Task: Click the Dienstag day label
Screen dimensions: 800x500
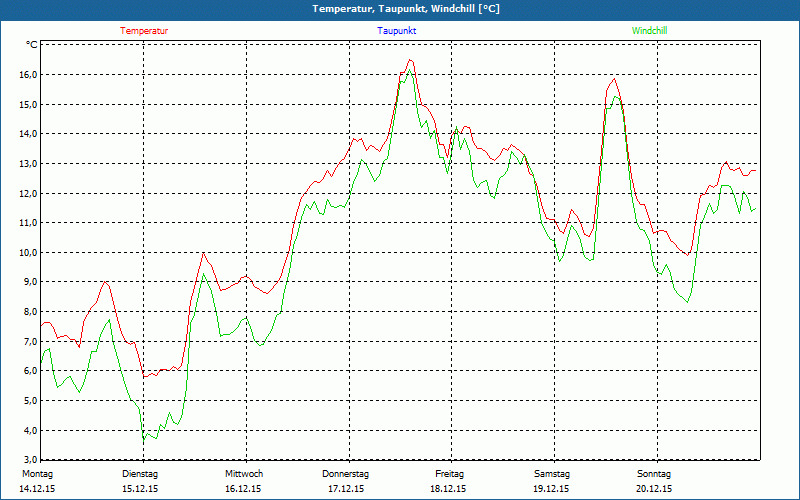Action: point(140,474)
